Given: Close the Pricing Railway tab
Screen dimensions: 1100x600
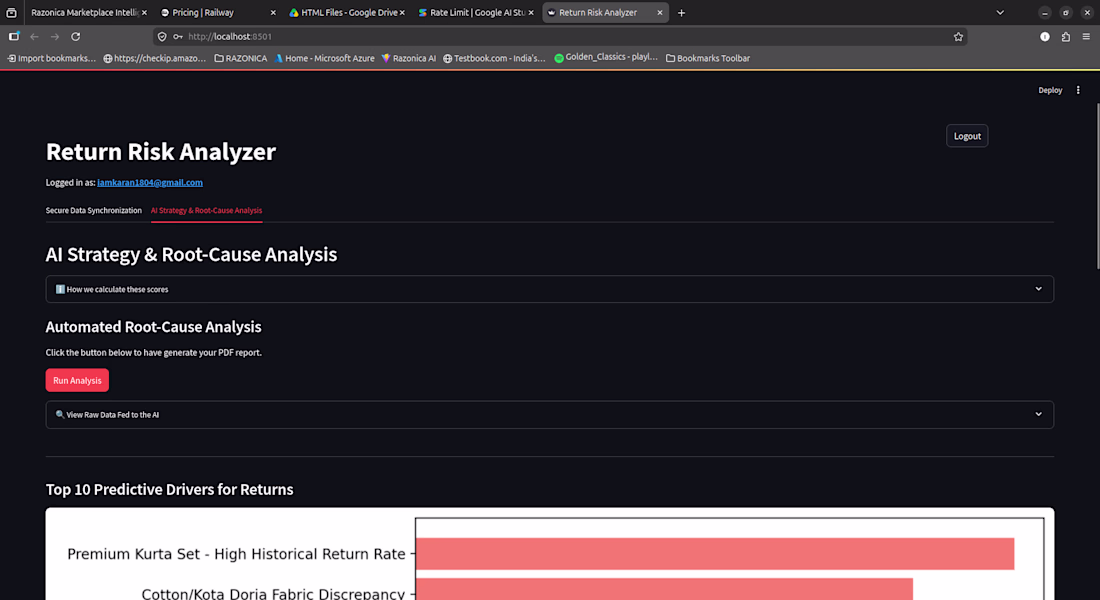Looking at the screenshot, I should click(x=273, y=13).
